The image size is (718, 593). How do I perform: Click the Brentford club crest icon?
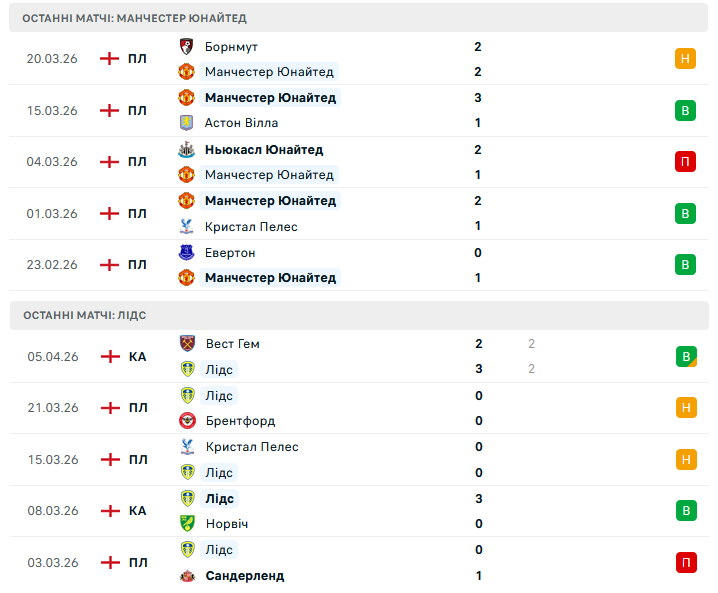click(x=186, y=421)
